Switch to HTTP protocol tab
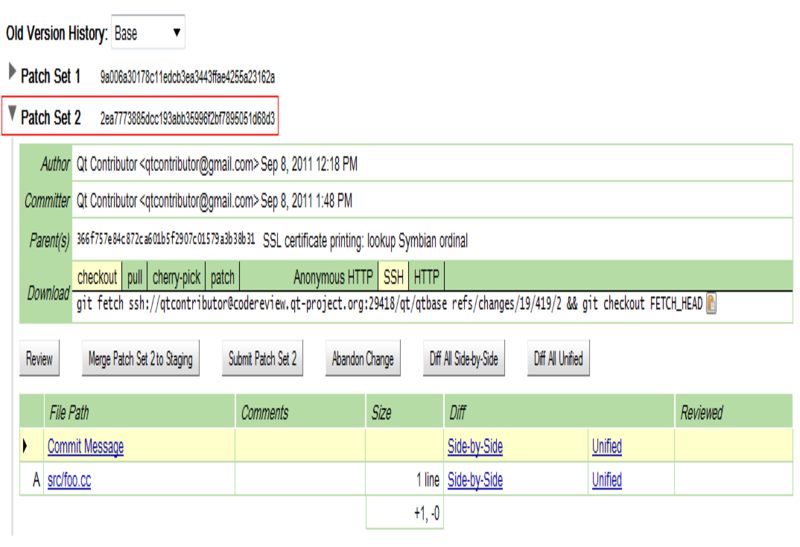The image size is (800, 547). click(427, 277)
